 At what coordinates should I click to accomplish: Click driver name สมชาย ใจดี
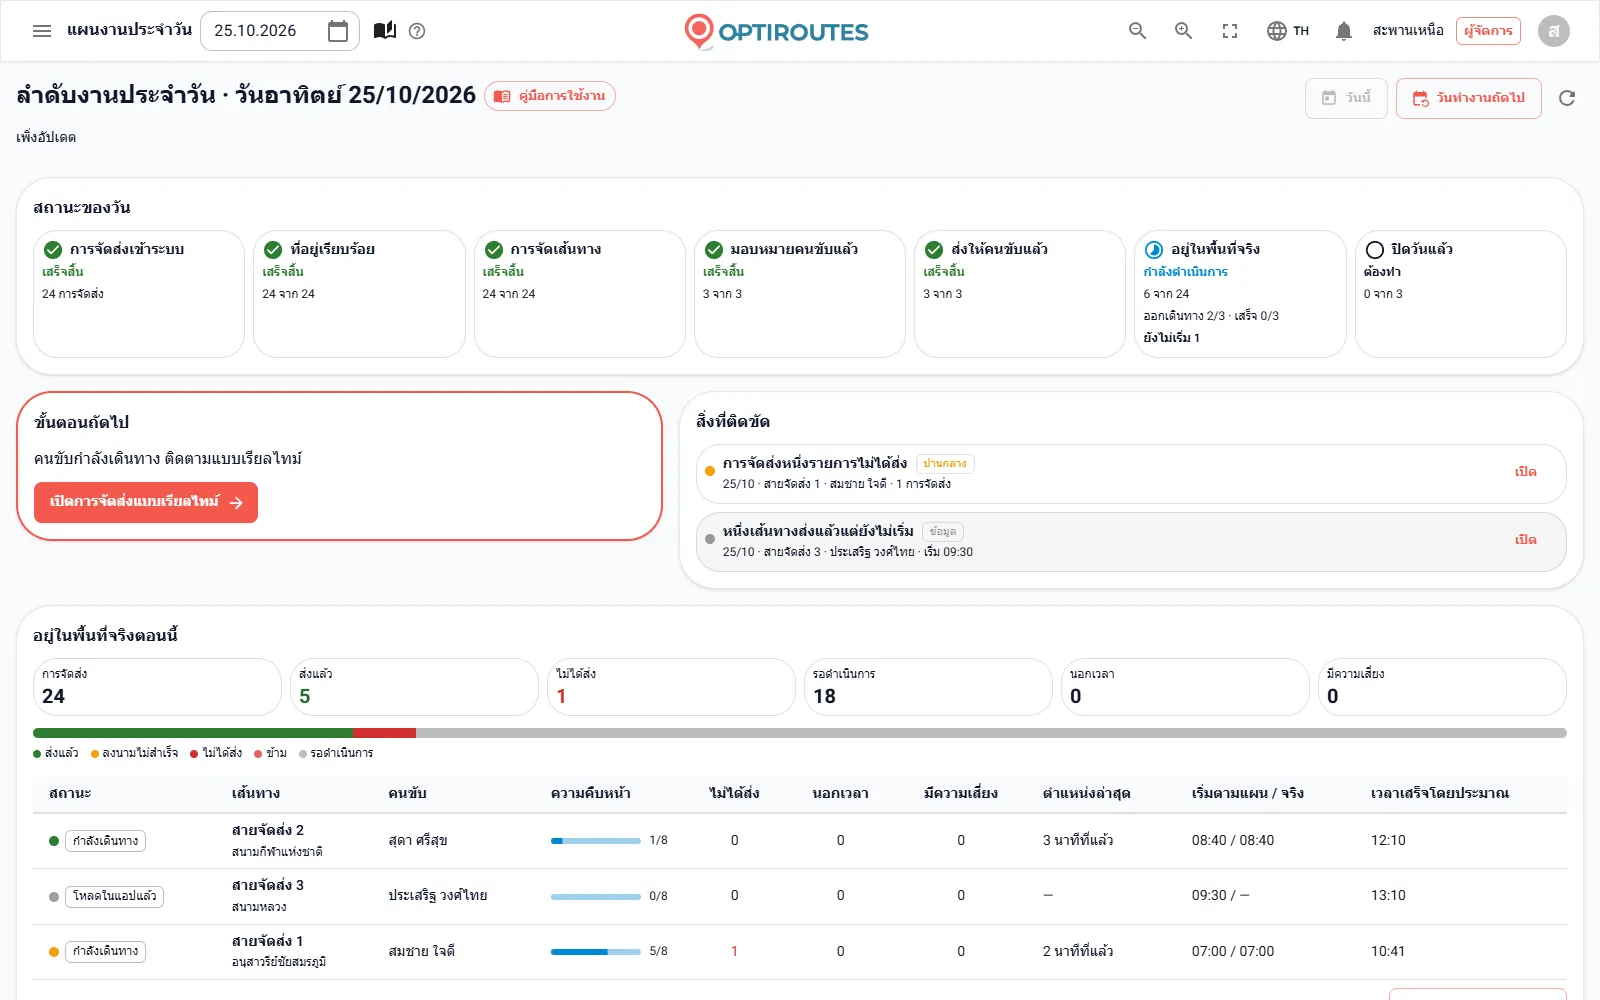point(421,952)
